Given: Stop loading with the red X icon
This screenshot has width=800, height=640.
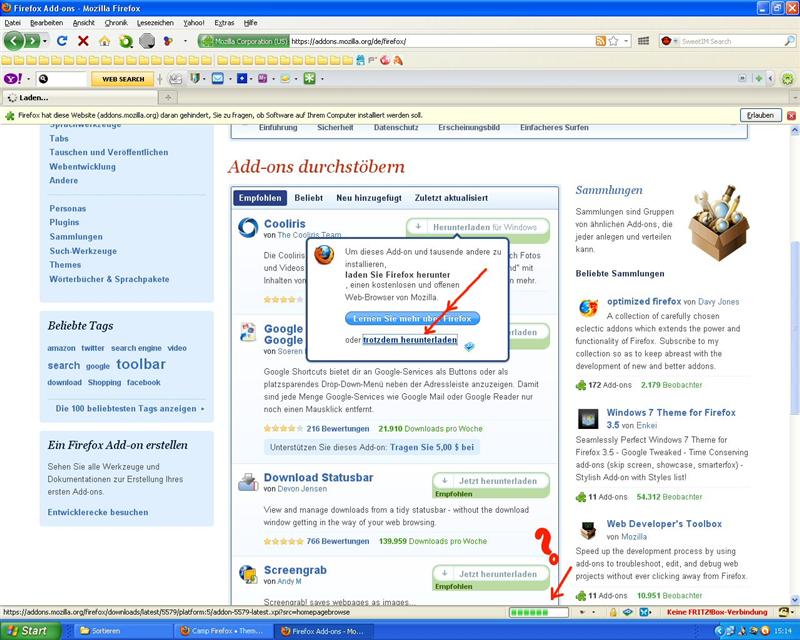Looking at the screenshot, I should (x=83, y=41).
